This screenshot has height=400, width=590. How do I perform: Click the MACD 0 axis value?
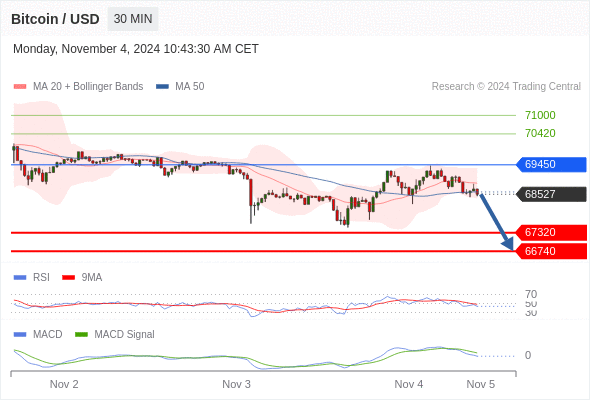tap(528, 355)
